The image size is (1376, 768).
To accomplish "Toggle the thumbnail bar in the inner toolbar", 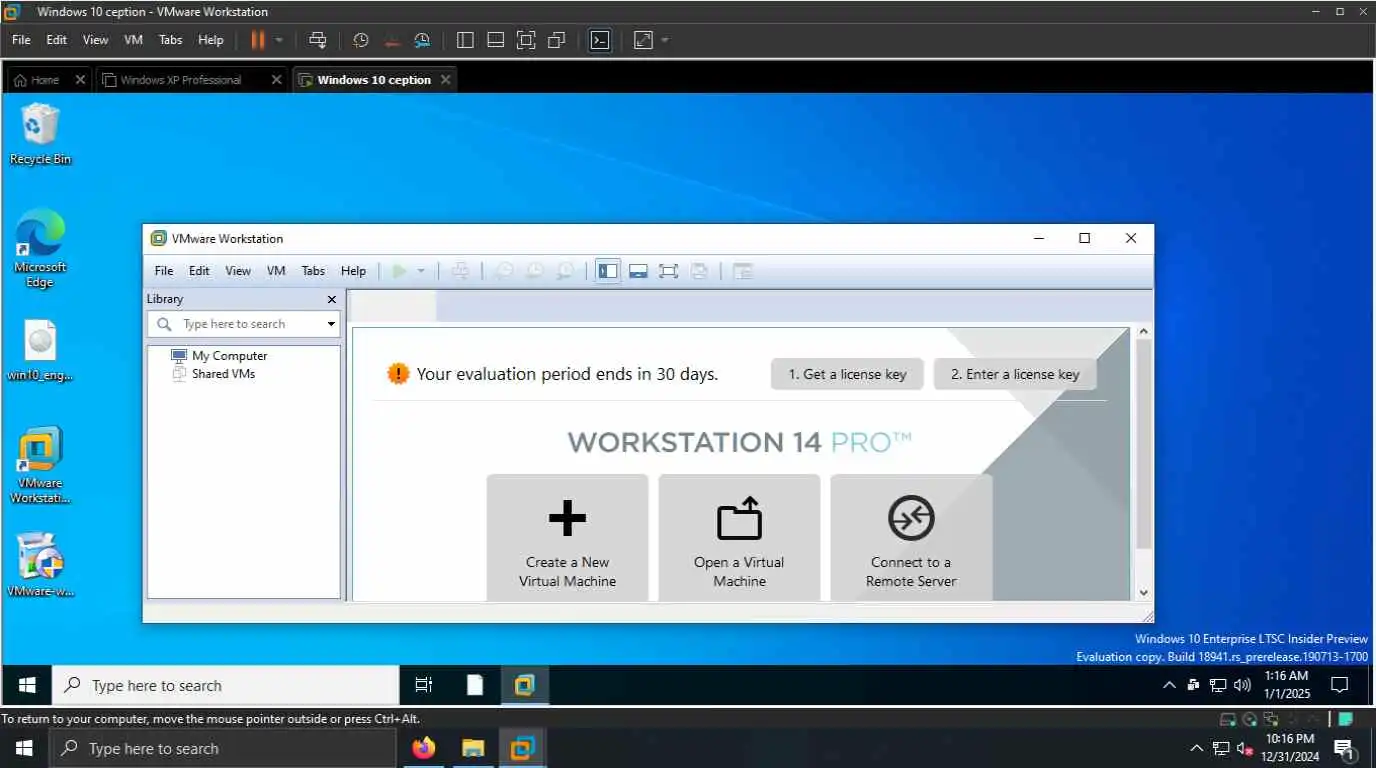I will pyautogui.click(x=638, y=271).
